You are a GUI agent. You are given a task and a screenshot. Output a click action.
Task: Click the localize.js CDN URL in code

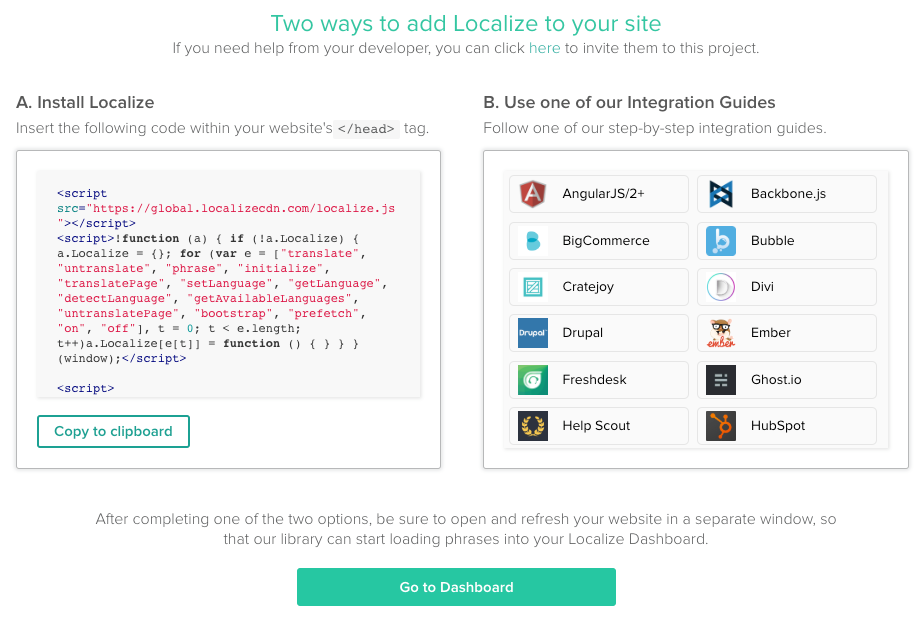tap(244, 208)
